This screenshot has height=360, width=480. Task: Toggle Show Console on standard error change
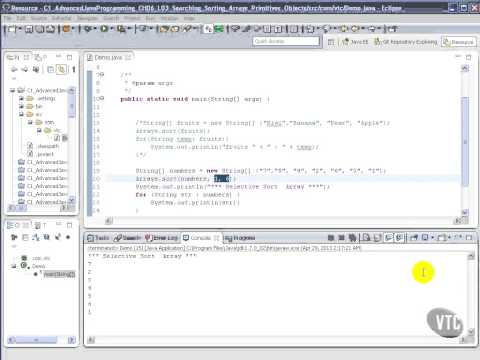(x=399, y=238)
